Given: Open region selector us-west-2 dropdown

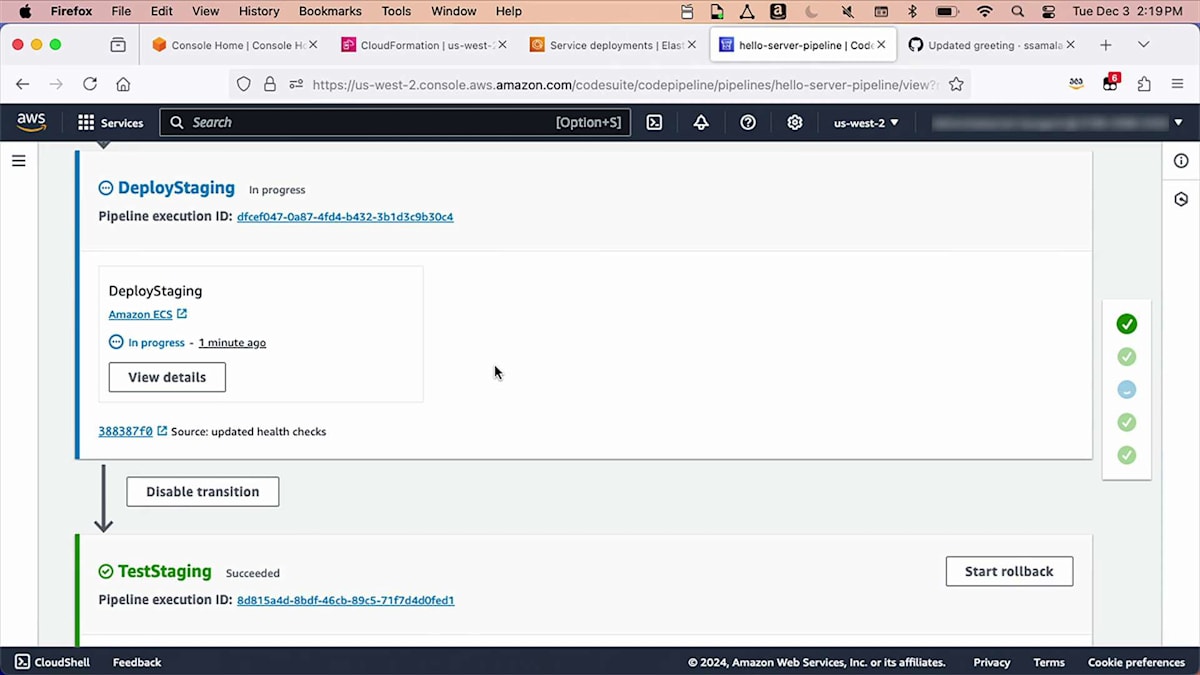Looking at the screenshot, I should (866, 122).
